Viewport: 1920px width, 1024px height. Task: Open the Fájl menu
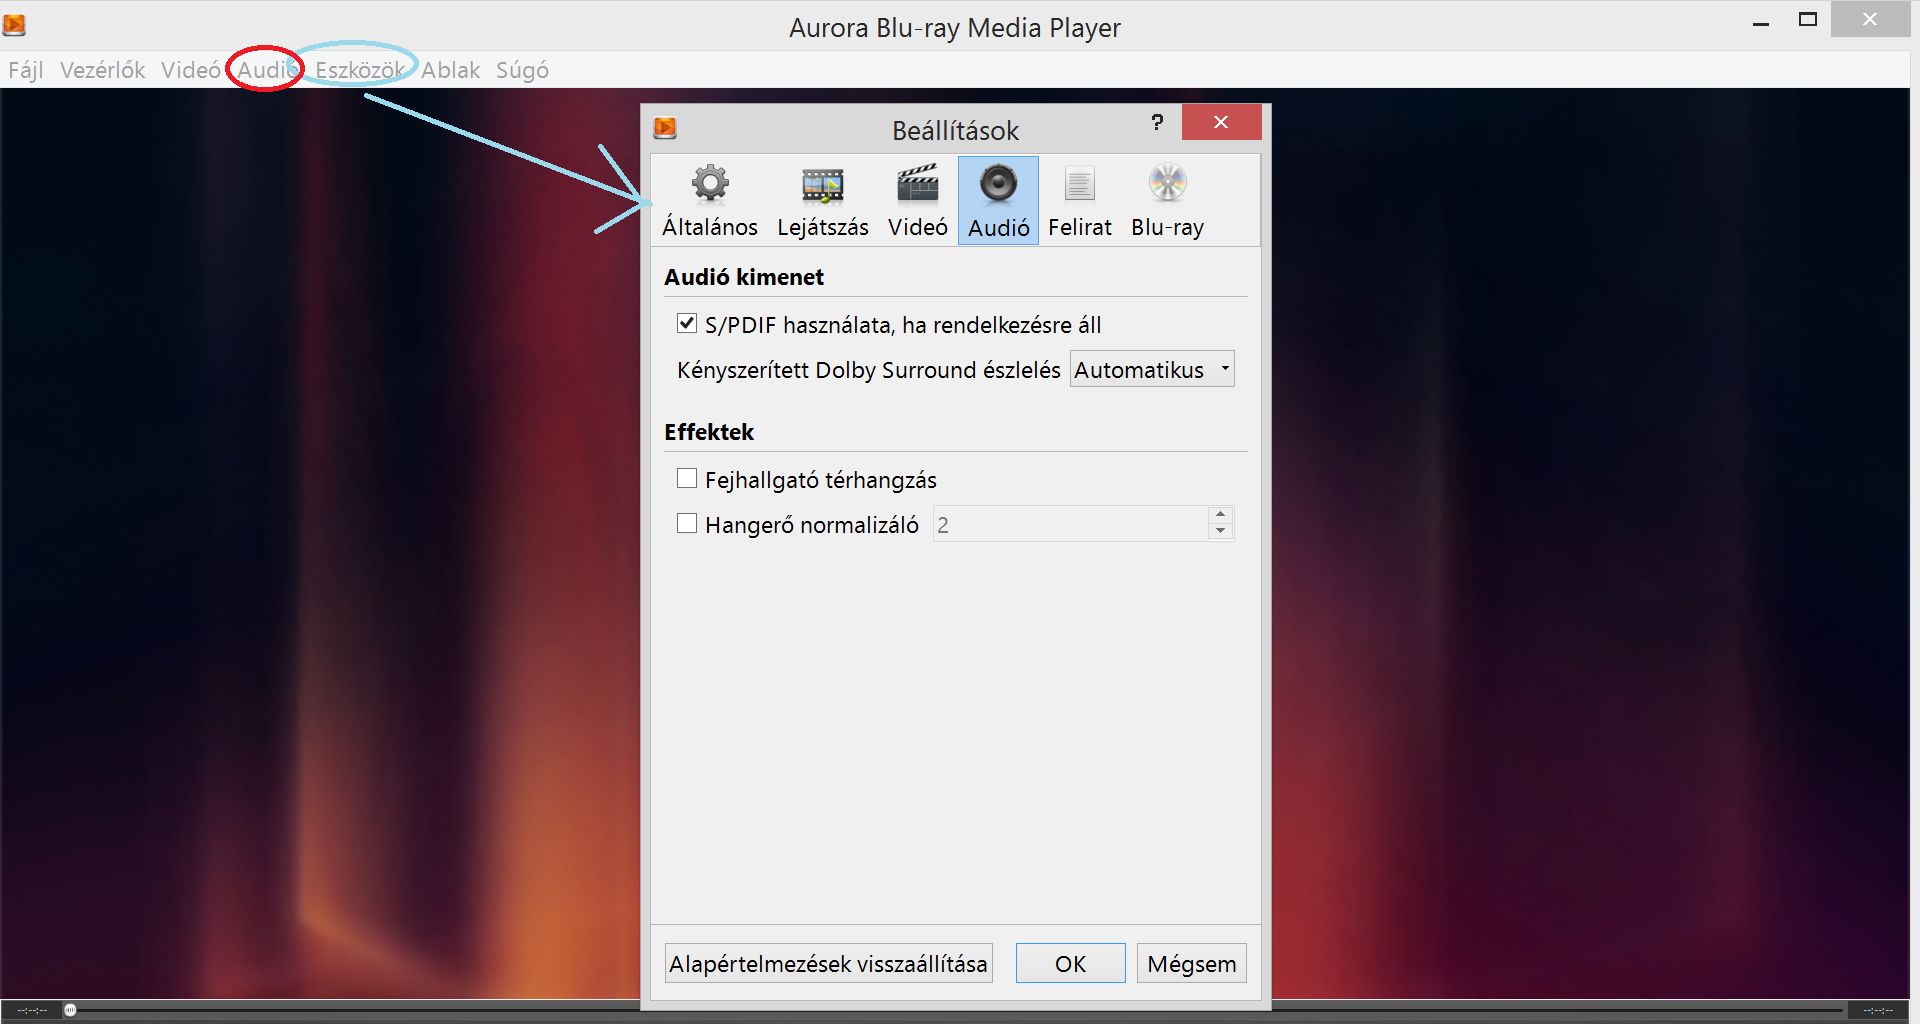point(26,70)
